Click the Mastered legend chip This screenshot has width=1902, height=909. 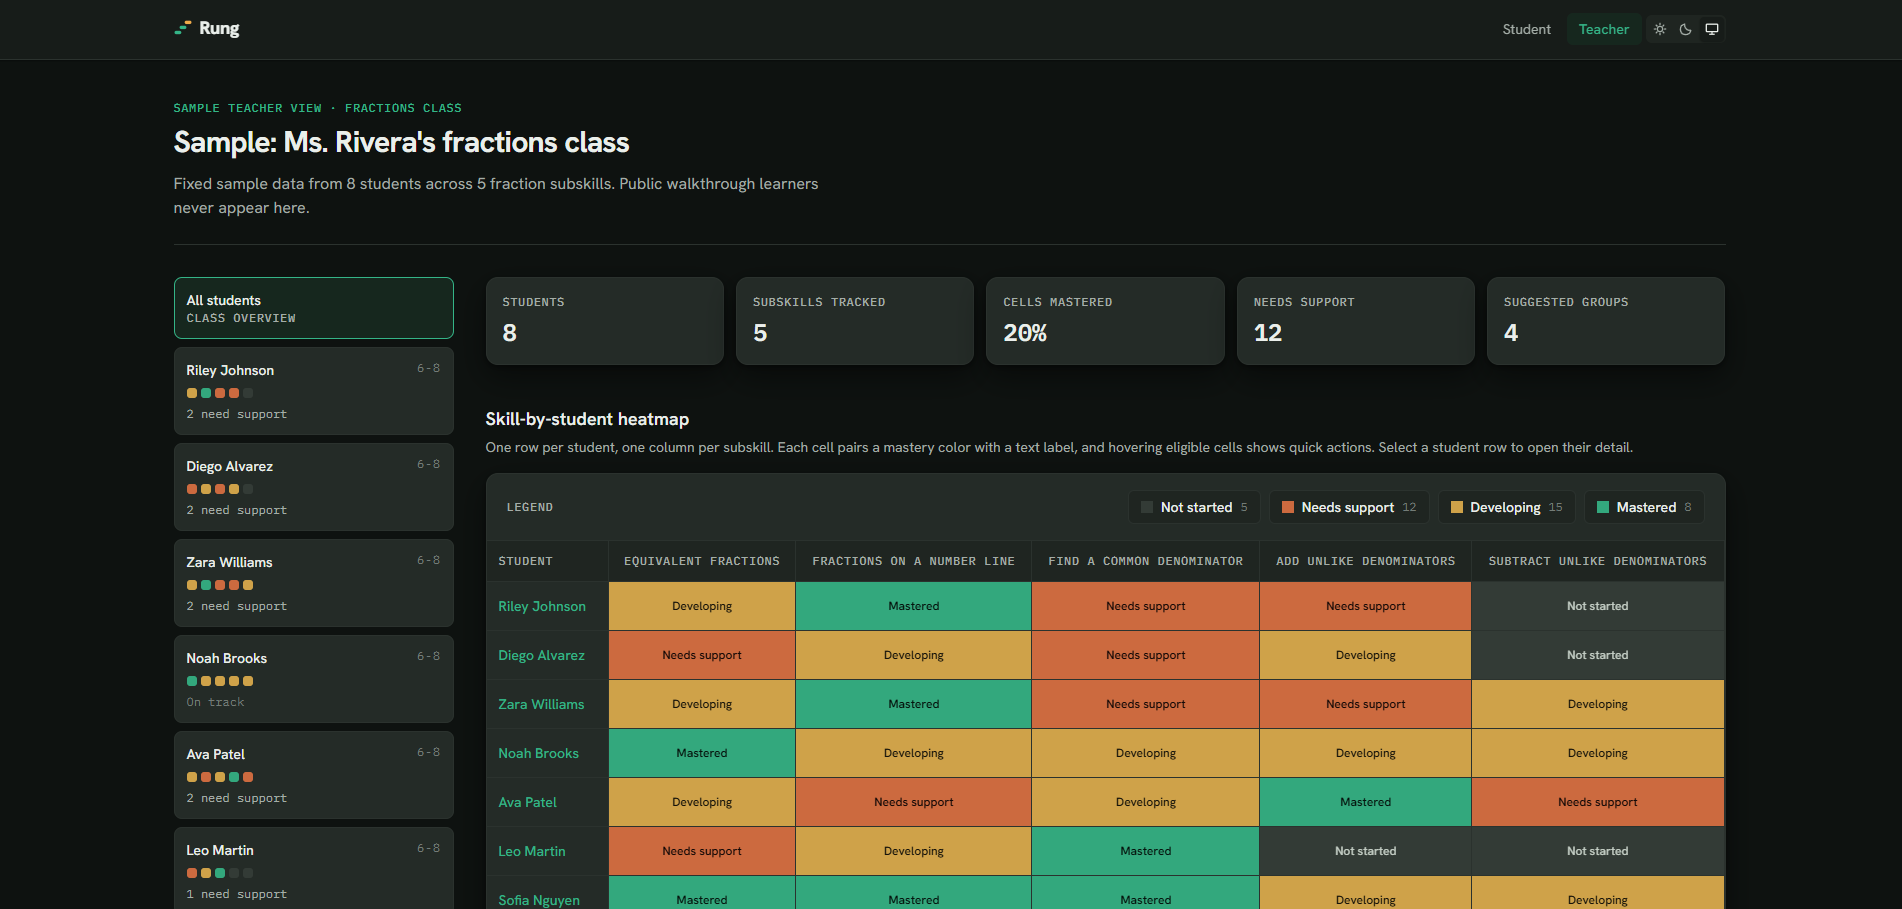1644,507
